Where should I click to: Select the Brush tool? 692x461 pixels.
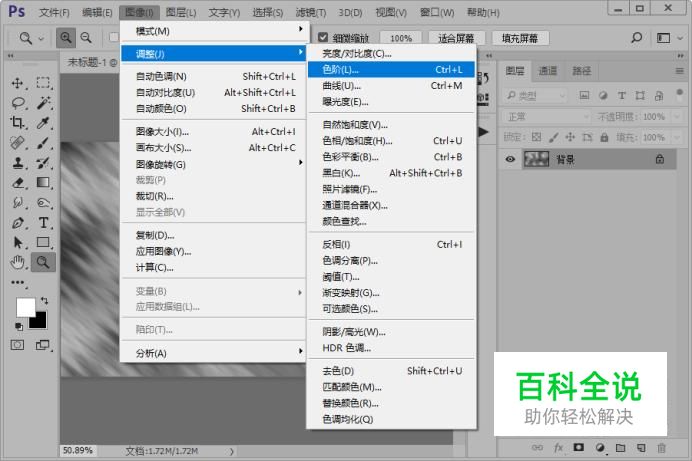click(x=43, y=143)
